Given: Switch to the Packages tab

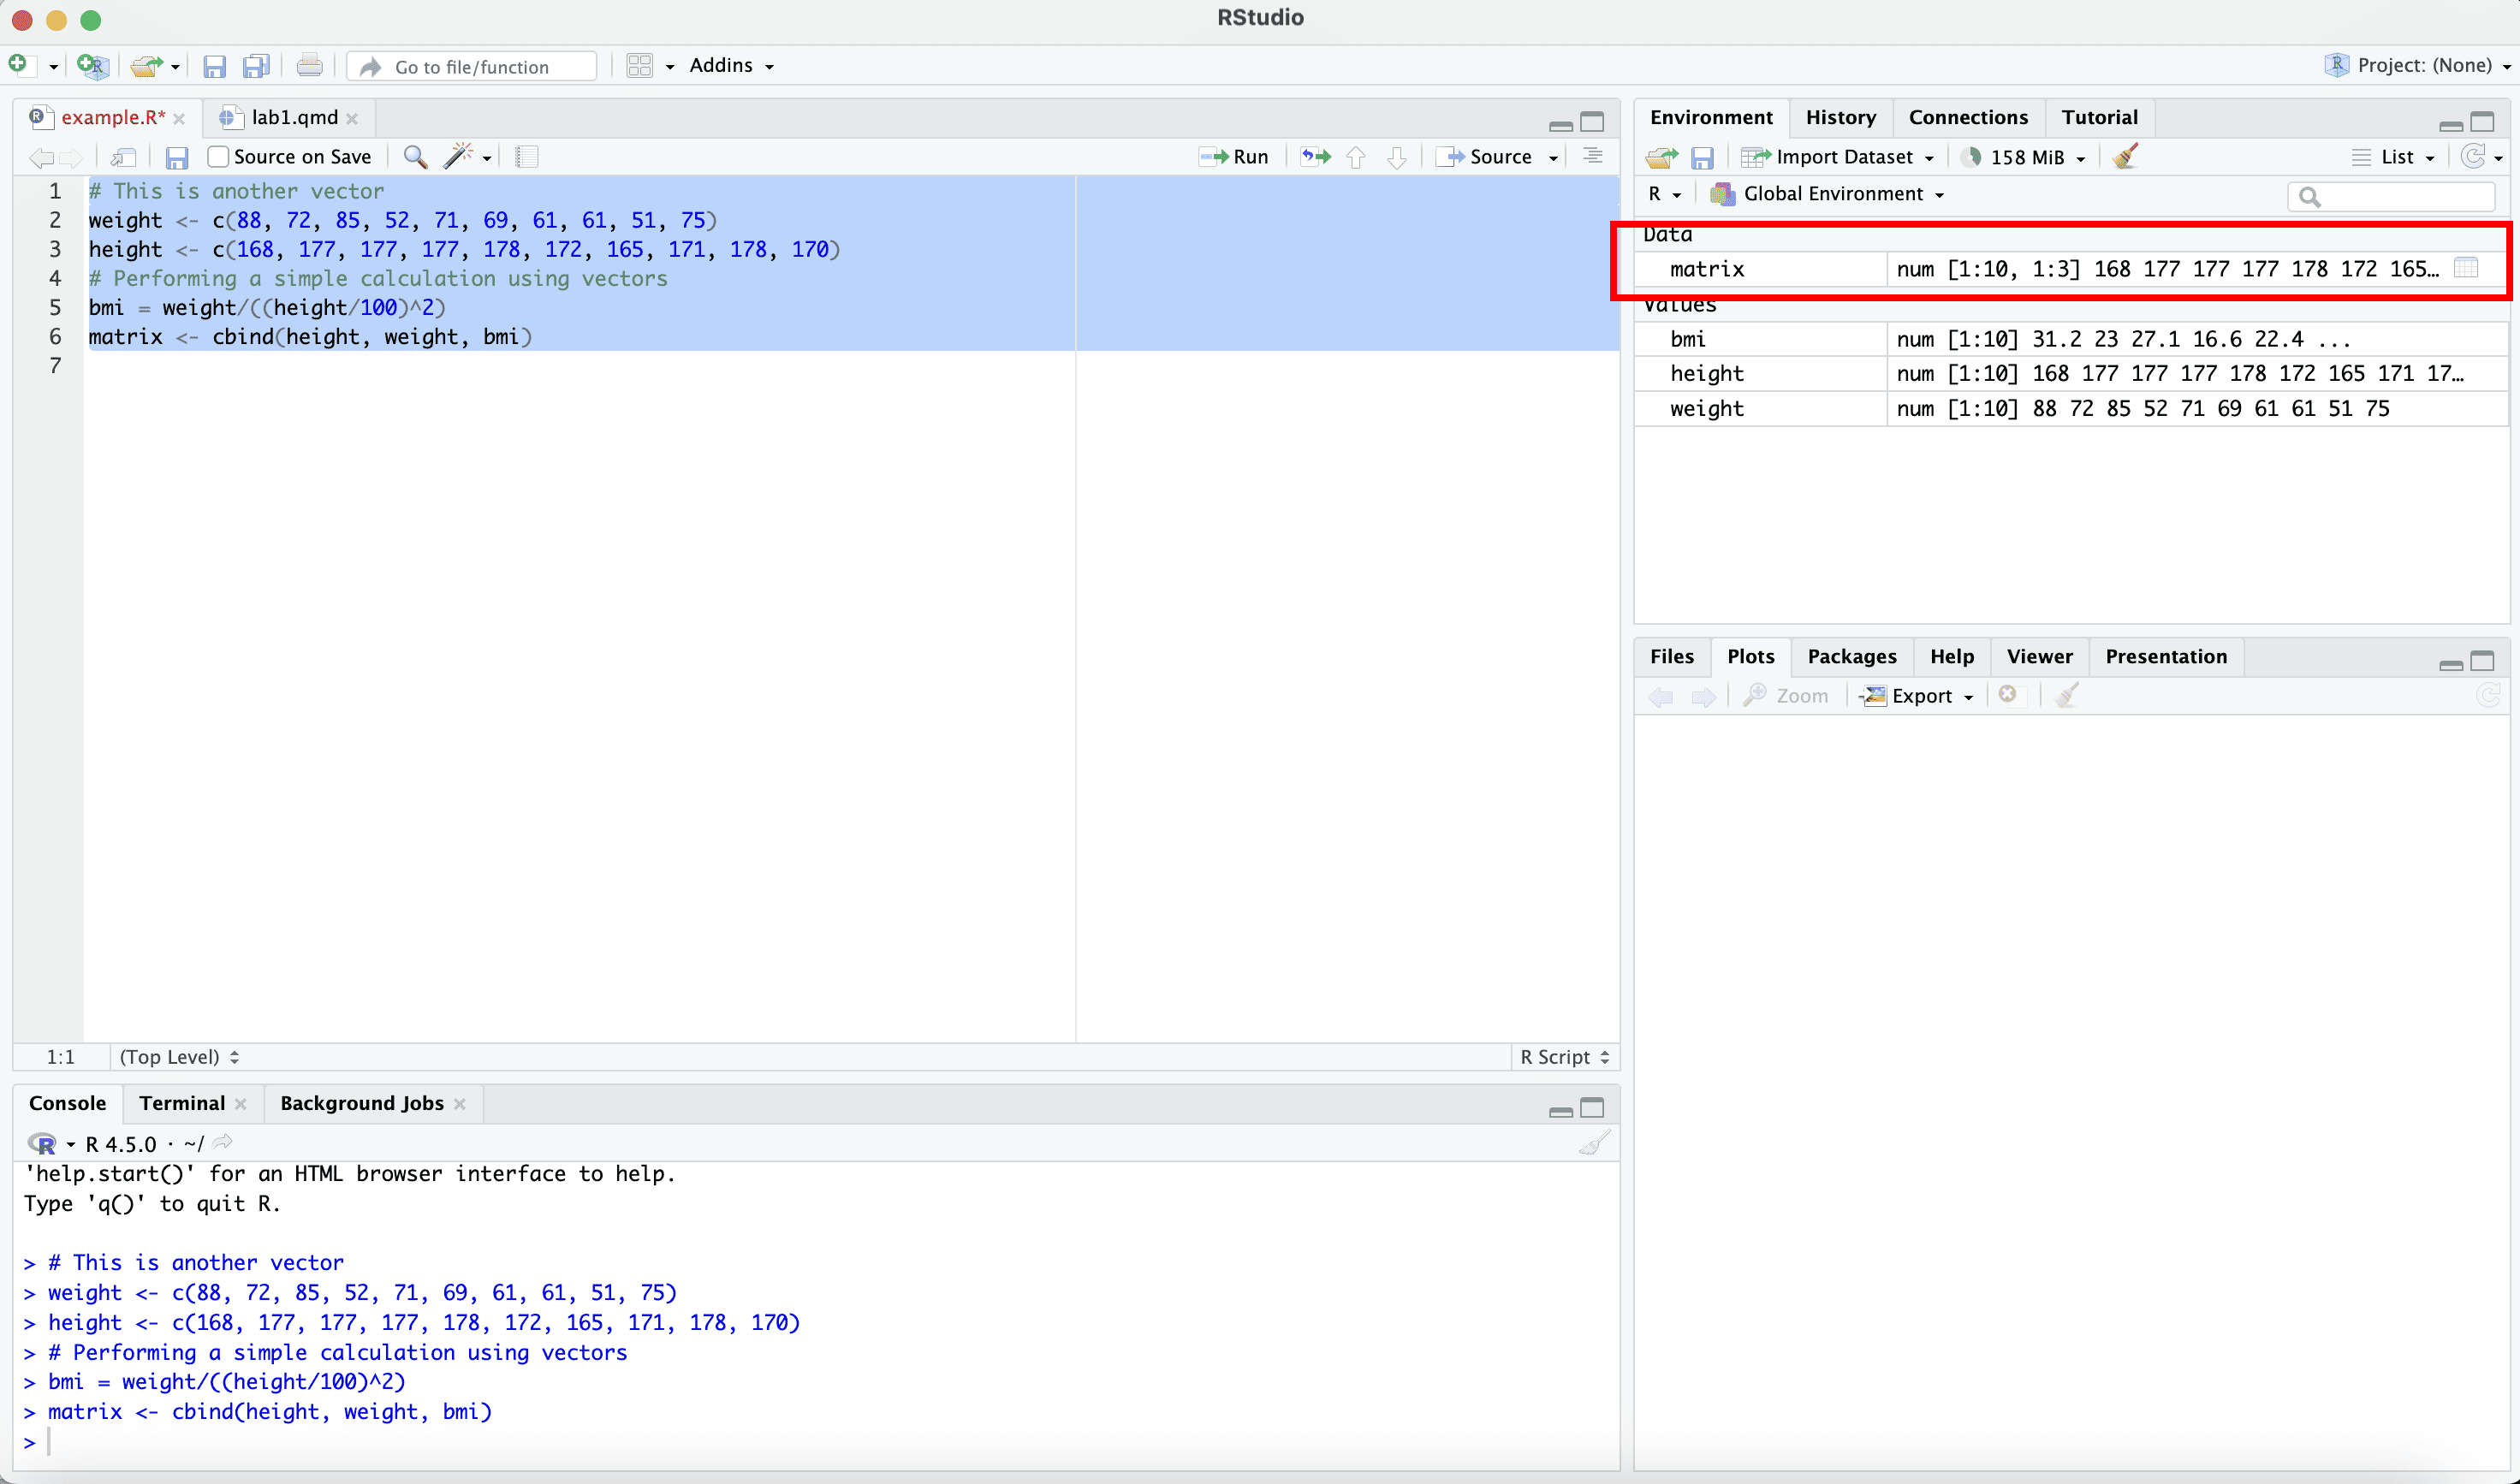Looking at the screenshot, I should coord(1851,656).
